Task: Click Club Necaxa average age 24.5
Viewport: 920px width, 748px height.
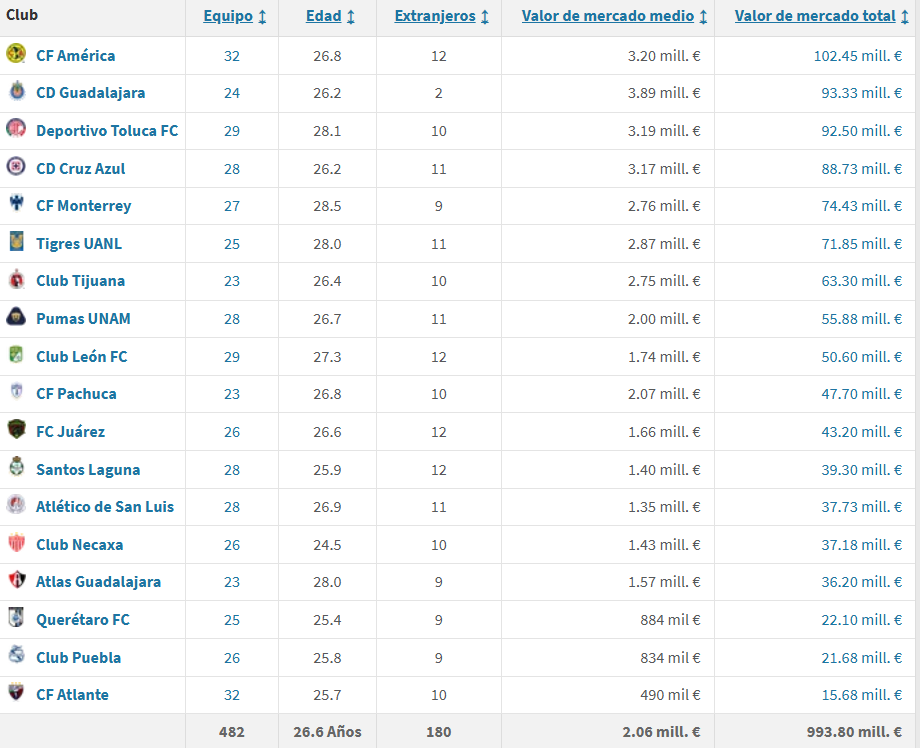Action: (x=327, y=545)
